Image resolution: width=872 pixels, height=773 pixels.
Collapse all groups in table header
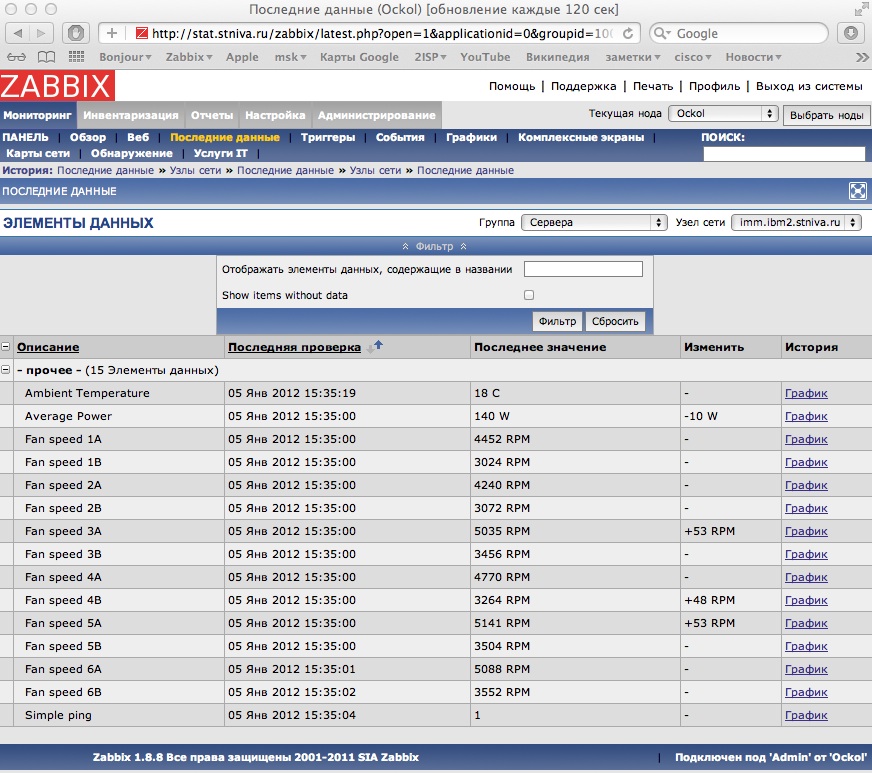click(6, 347)
